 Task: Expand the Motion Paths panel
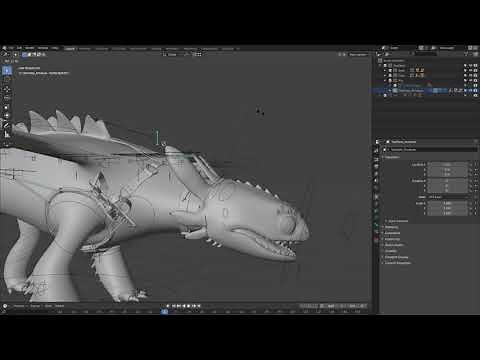coord(394,245)
